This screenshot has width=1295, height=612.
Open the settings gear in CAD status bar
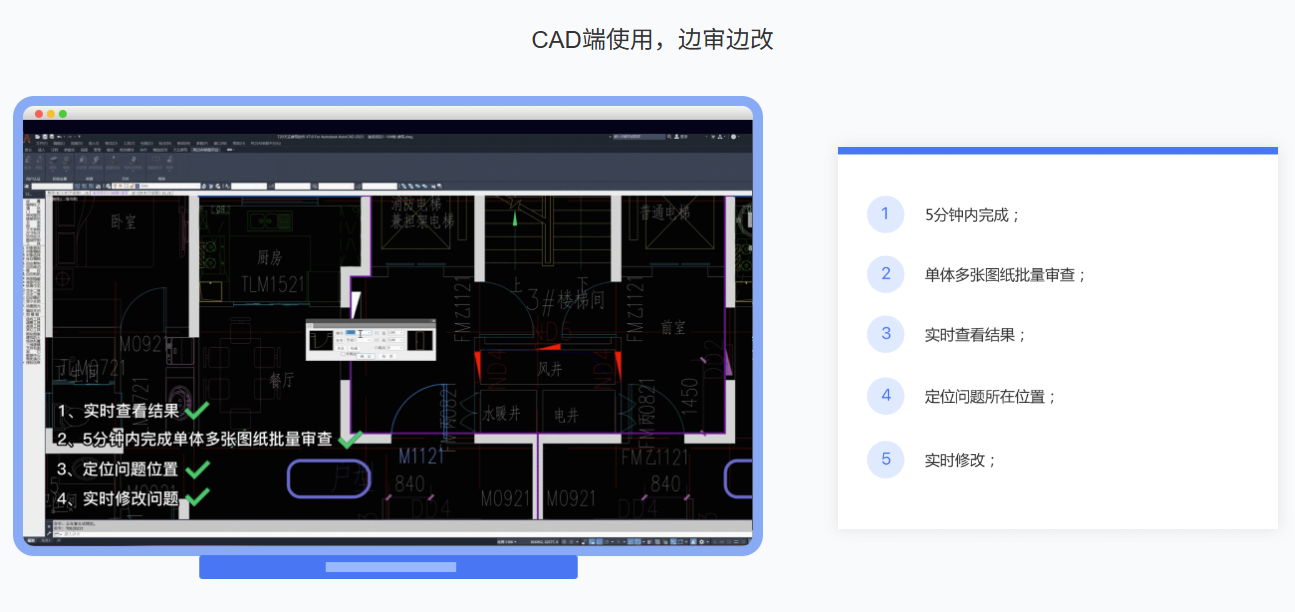click(702, 541)
